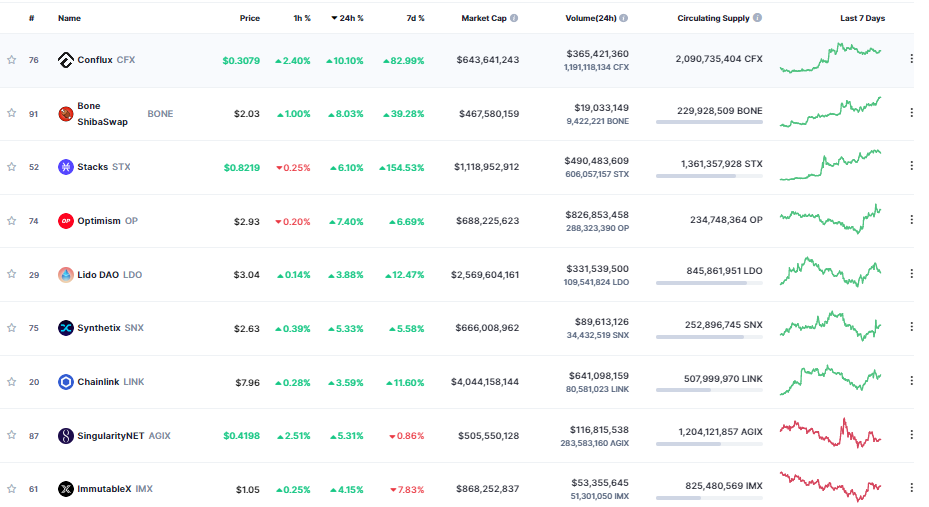Open Bone ShibaSwap row three-dot menu
This screenshot has height=507, width=929.
click(x=911, y=113)
